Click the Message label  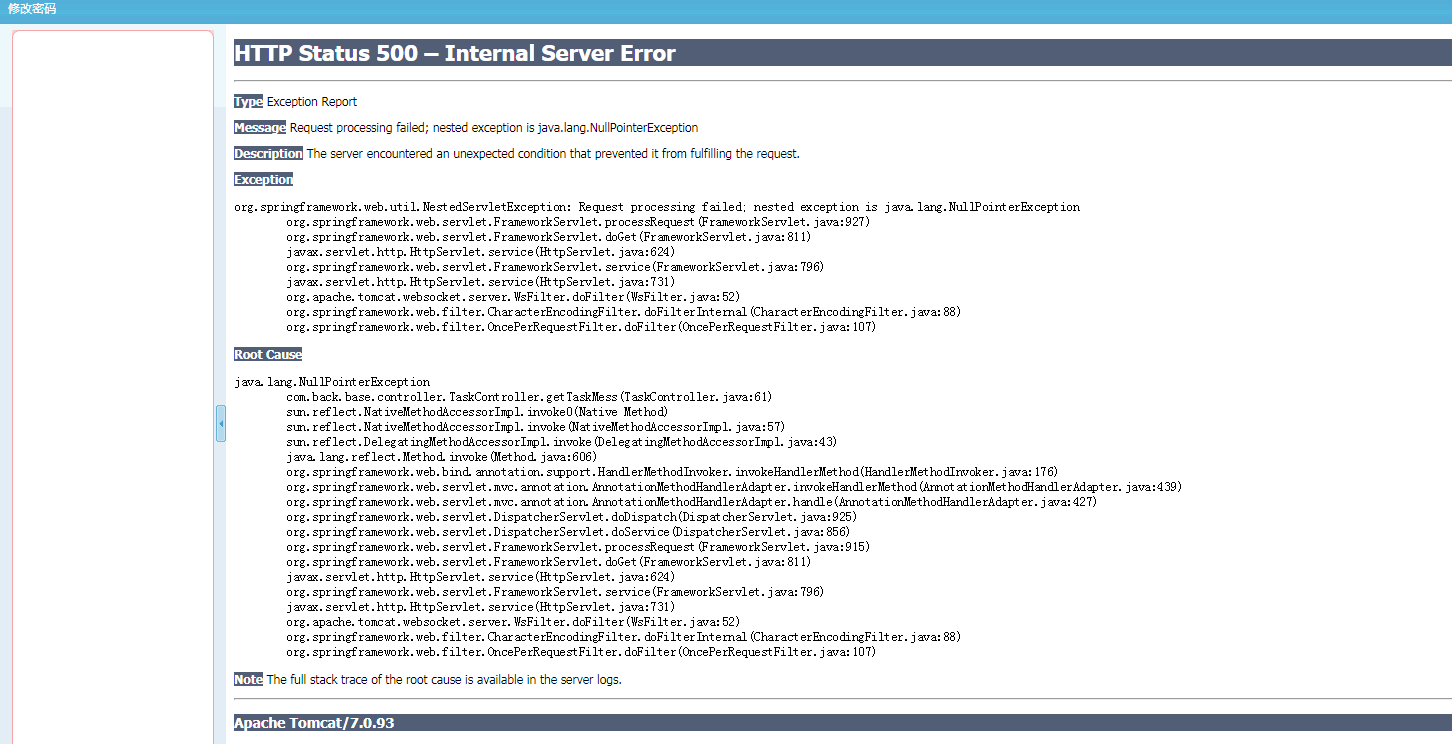(260, 128)
